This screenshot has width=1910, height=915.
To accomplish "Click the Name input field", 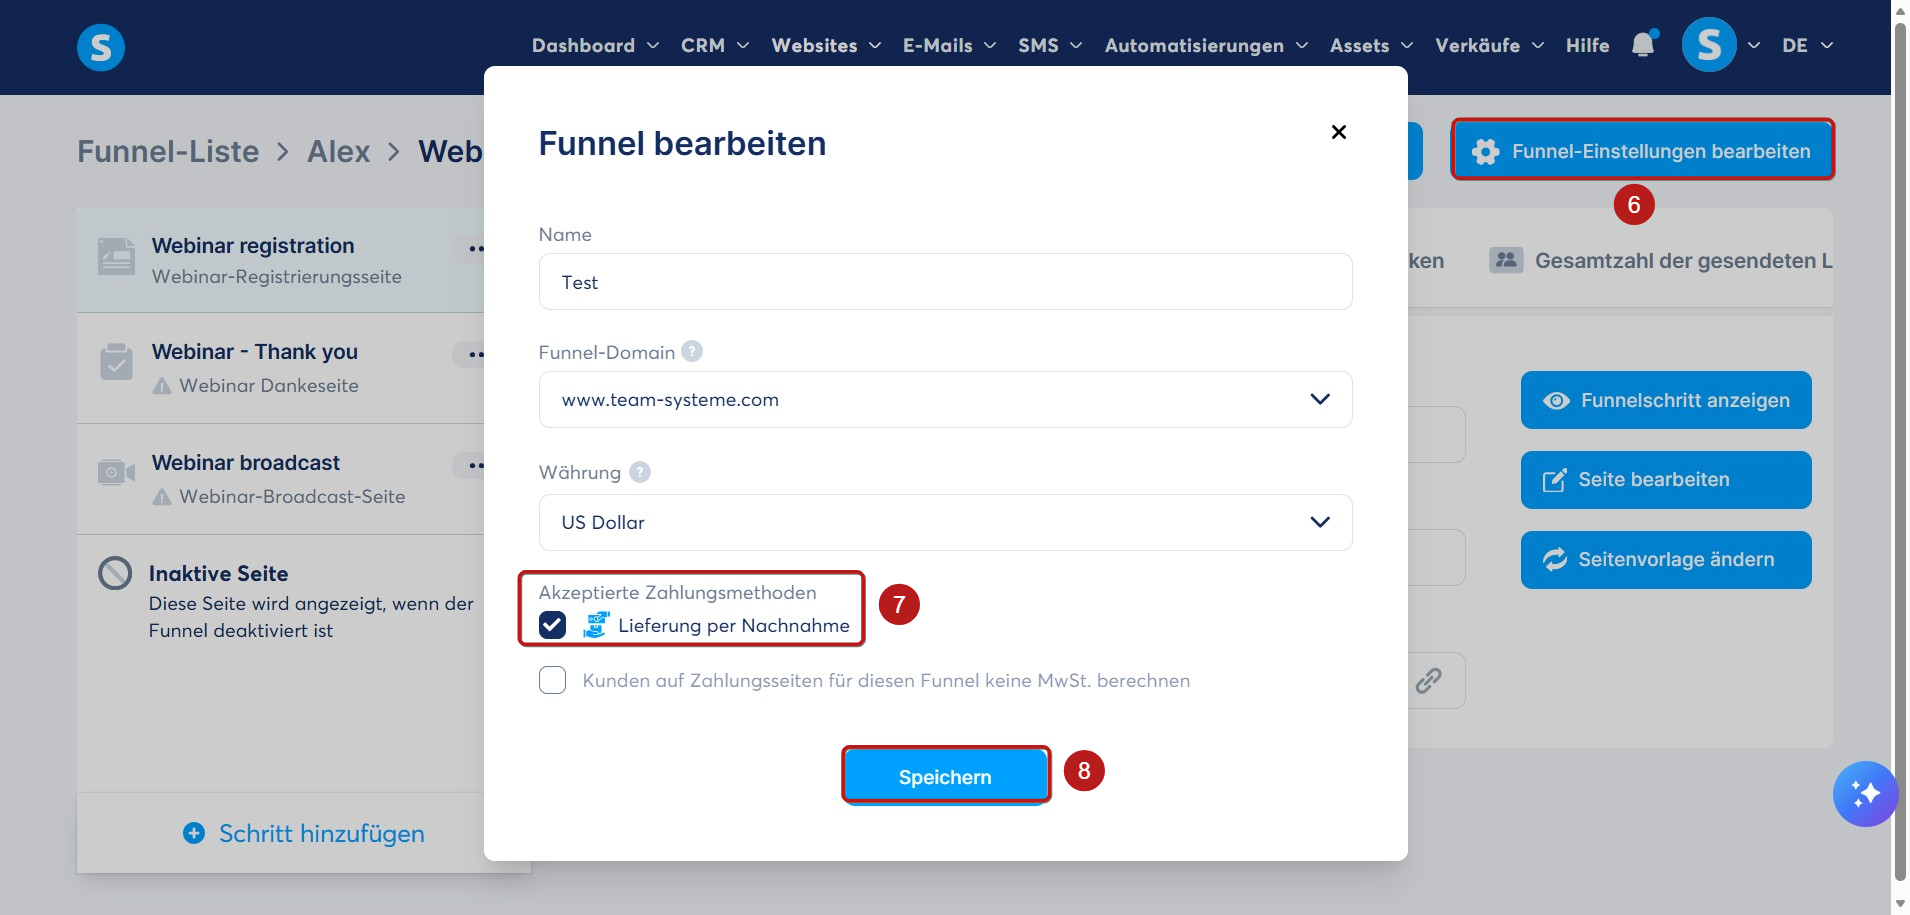I will click(945, 282).
